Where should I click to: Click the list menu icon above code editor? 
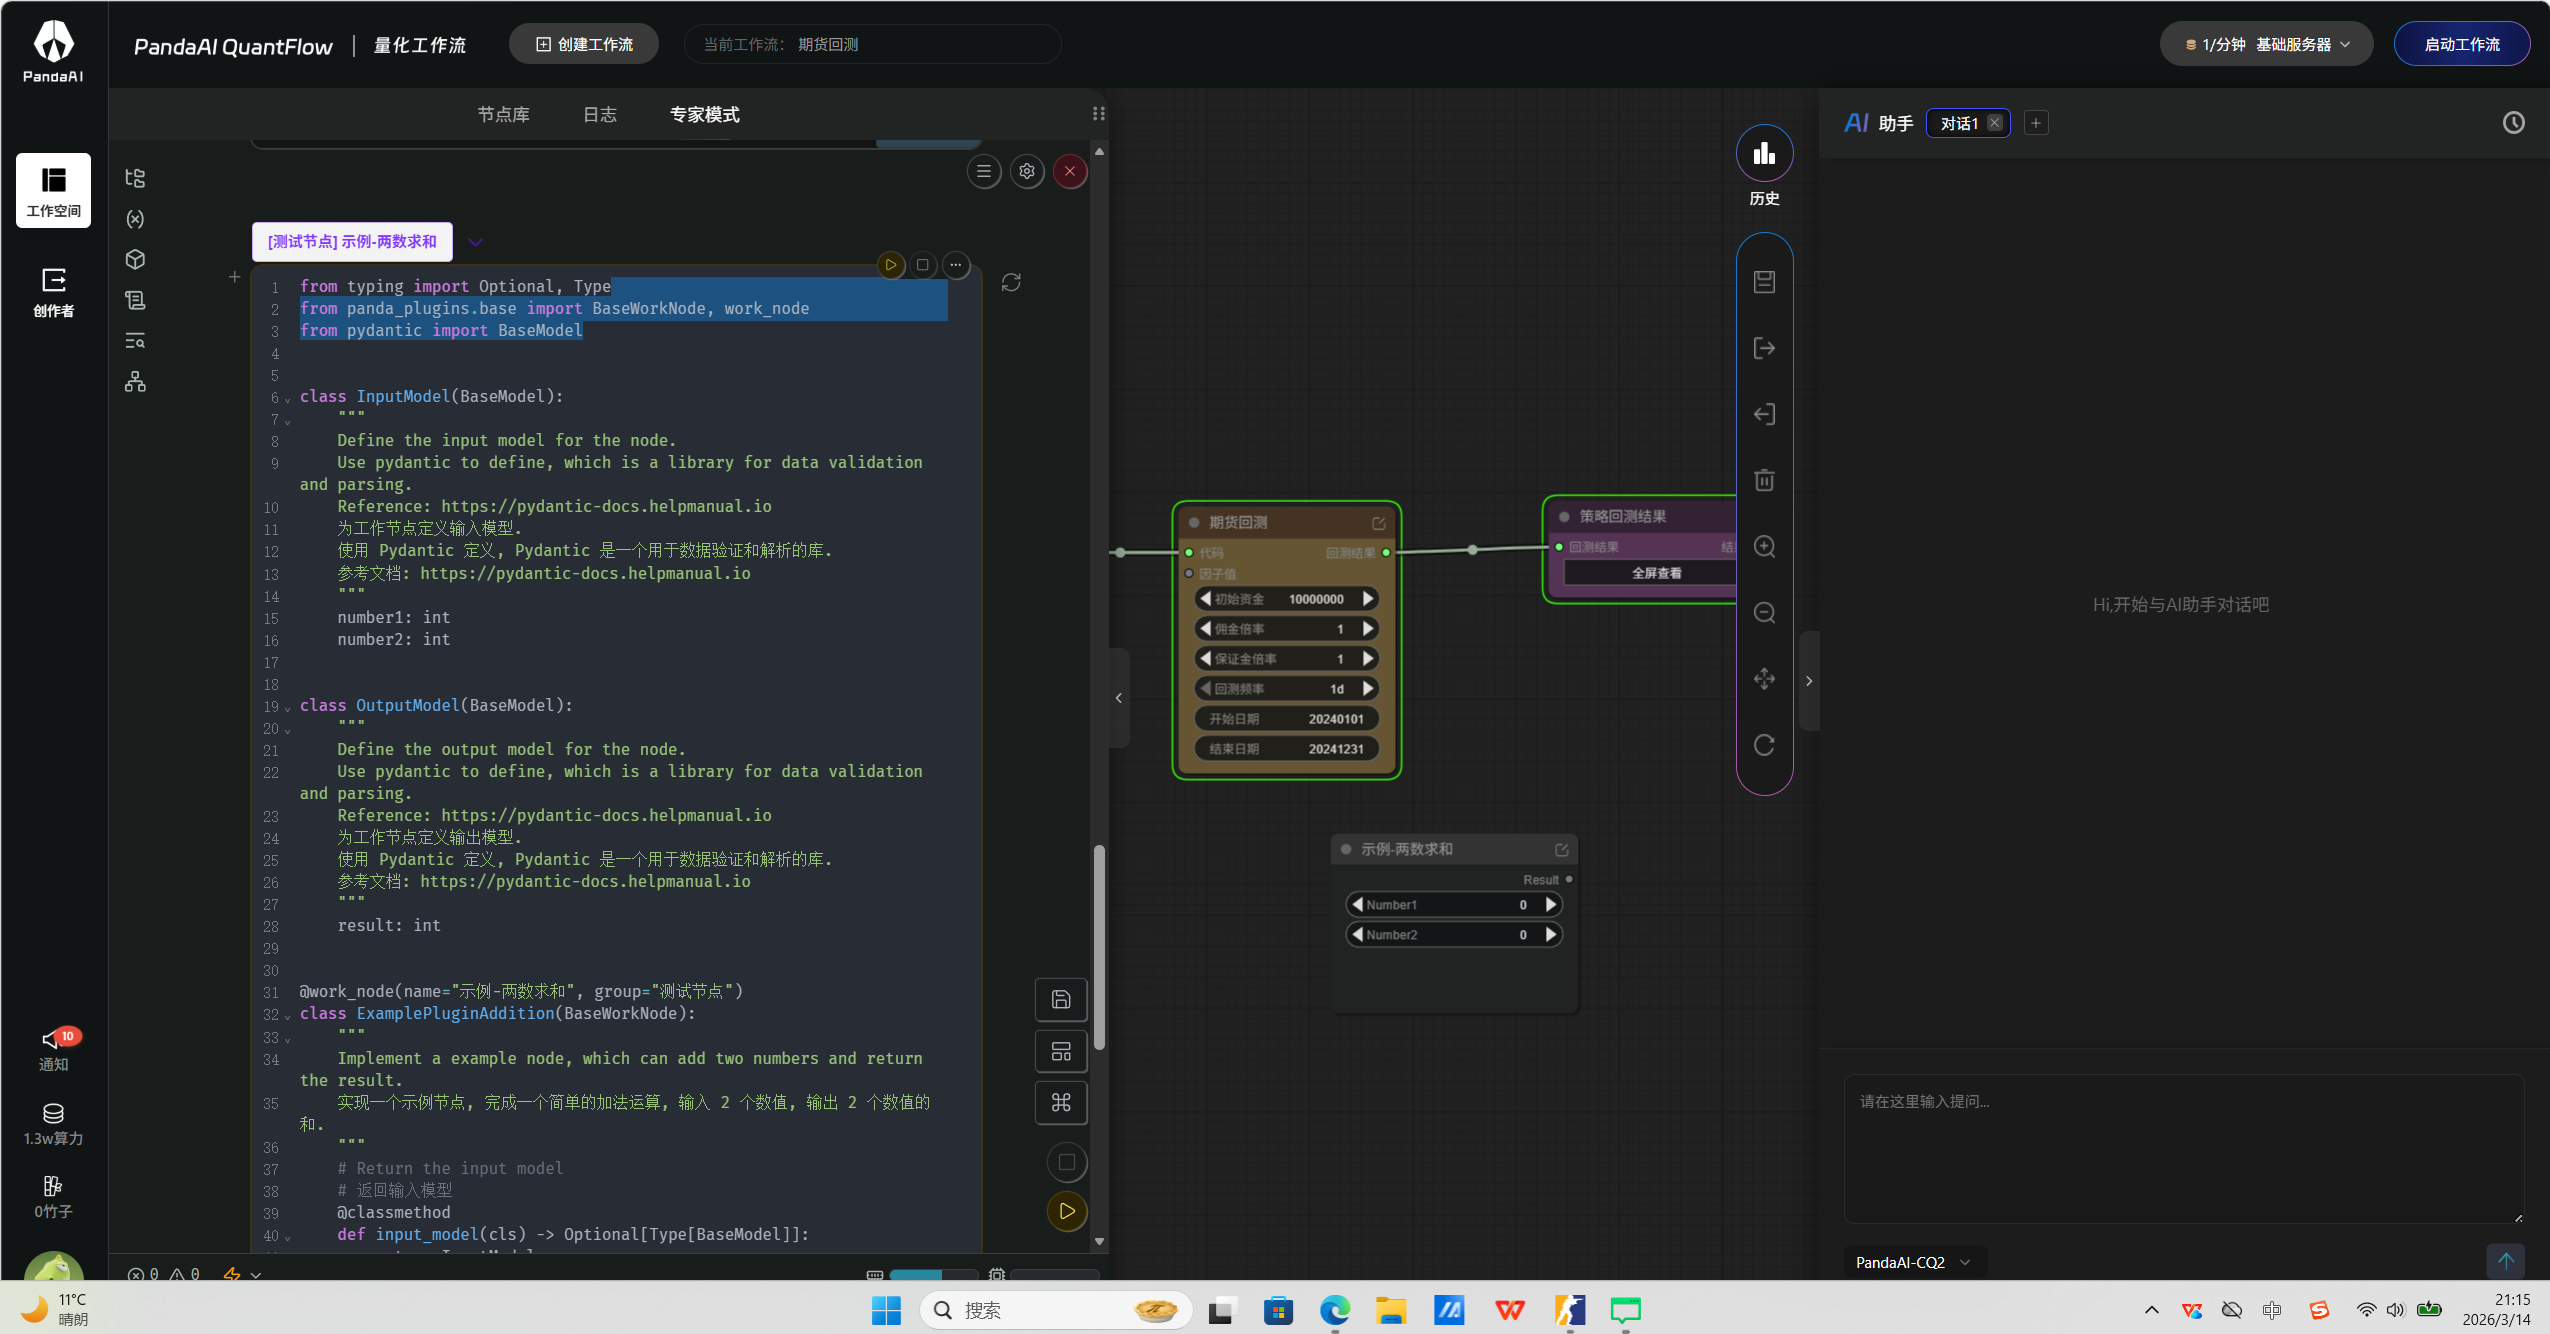pos(984,171)
